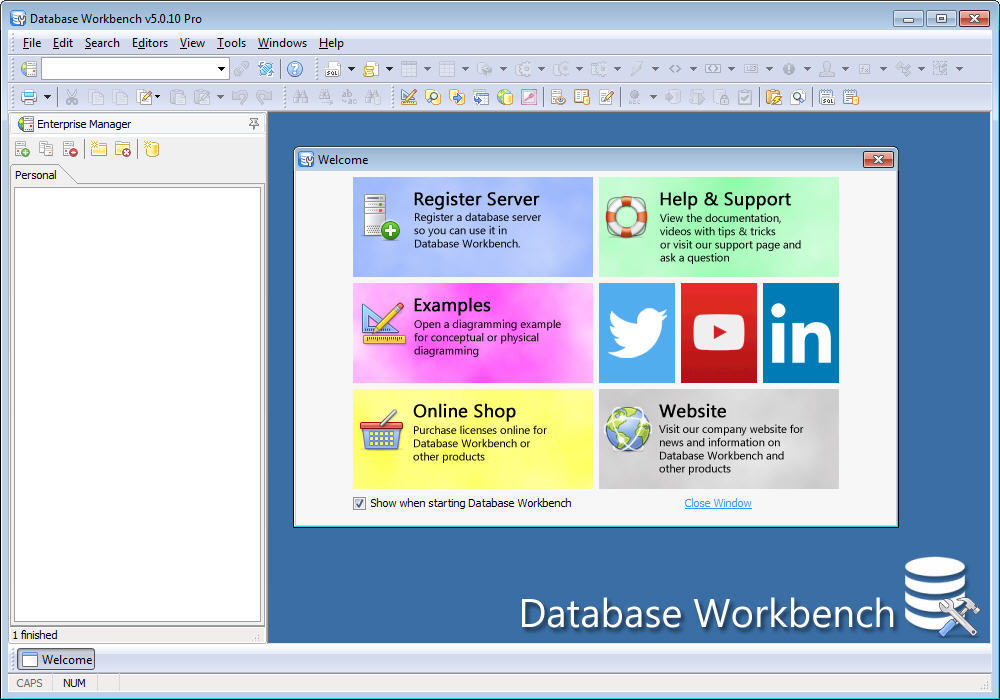The width and height of the screenshot is (1000, 700).
Task: Expand the dropdown arrow next to printer icon
Action: 47,98
